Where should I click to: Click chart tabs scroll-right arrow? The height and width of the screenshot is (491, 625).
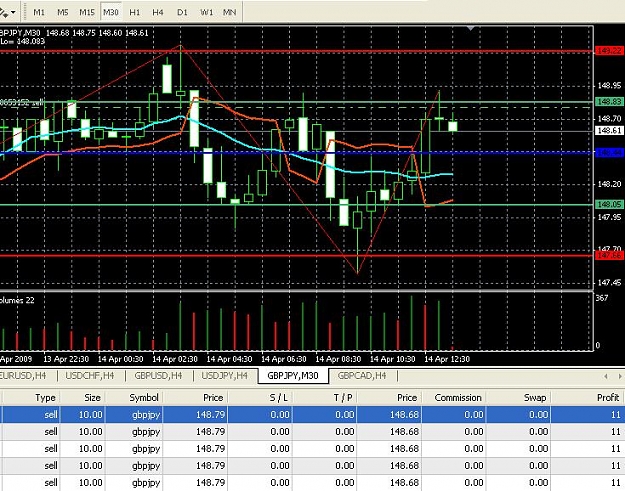(620, 376)
